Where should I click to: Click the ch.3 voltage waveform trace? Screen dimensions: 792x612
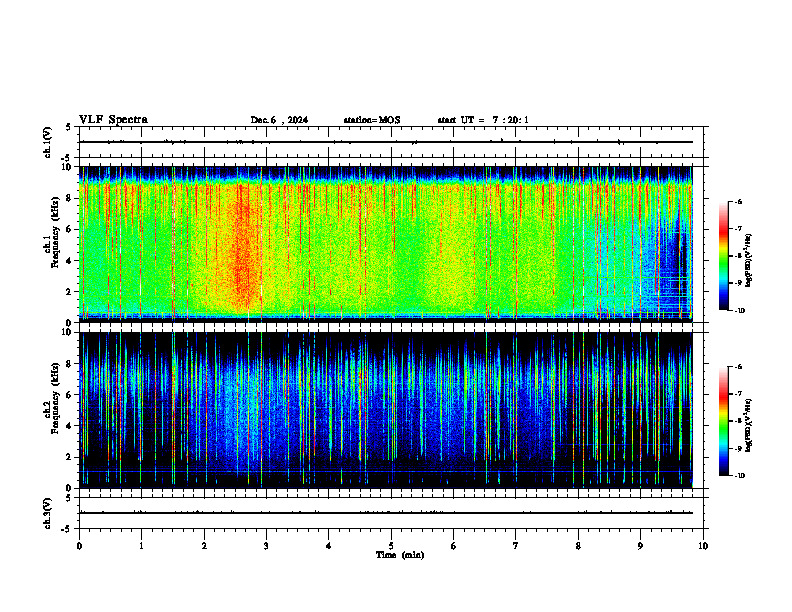(x=385, y=513)
